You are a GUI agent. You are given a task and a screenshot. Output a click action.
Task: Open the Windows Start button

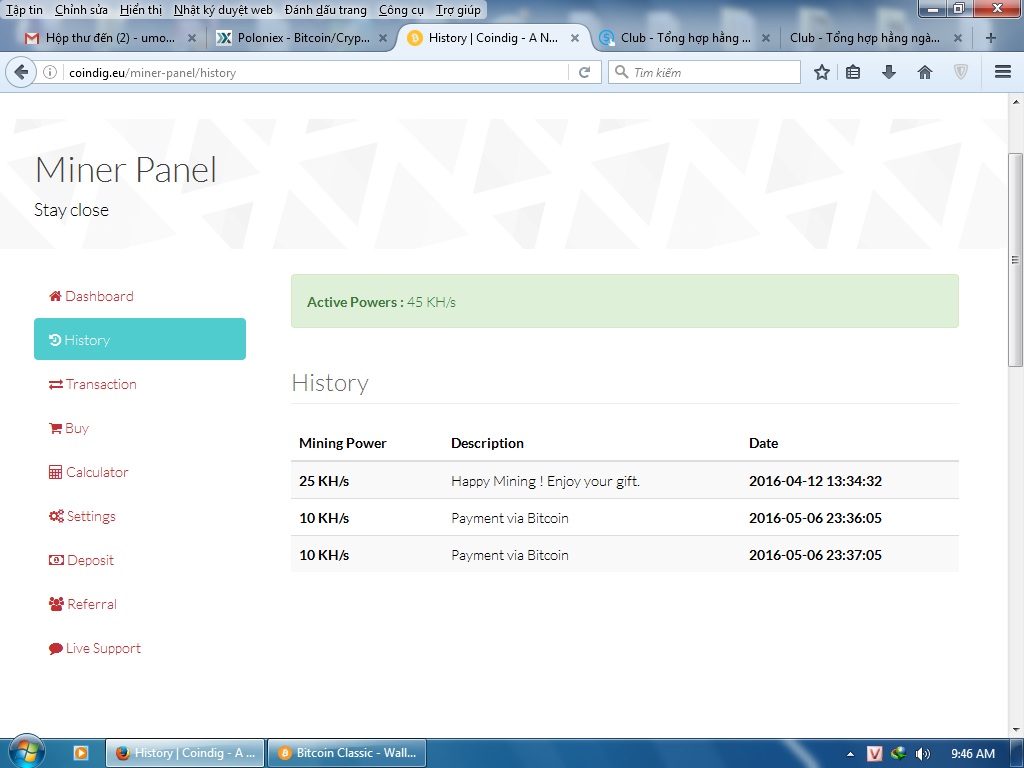tap(26, 752)
